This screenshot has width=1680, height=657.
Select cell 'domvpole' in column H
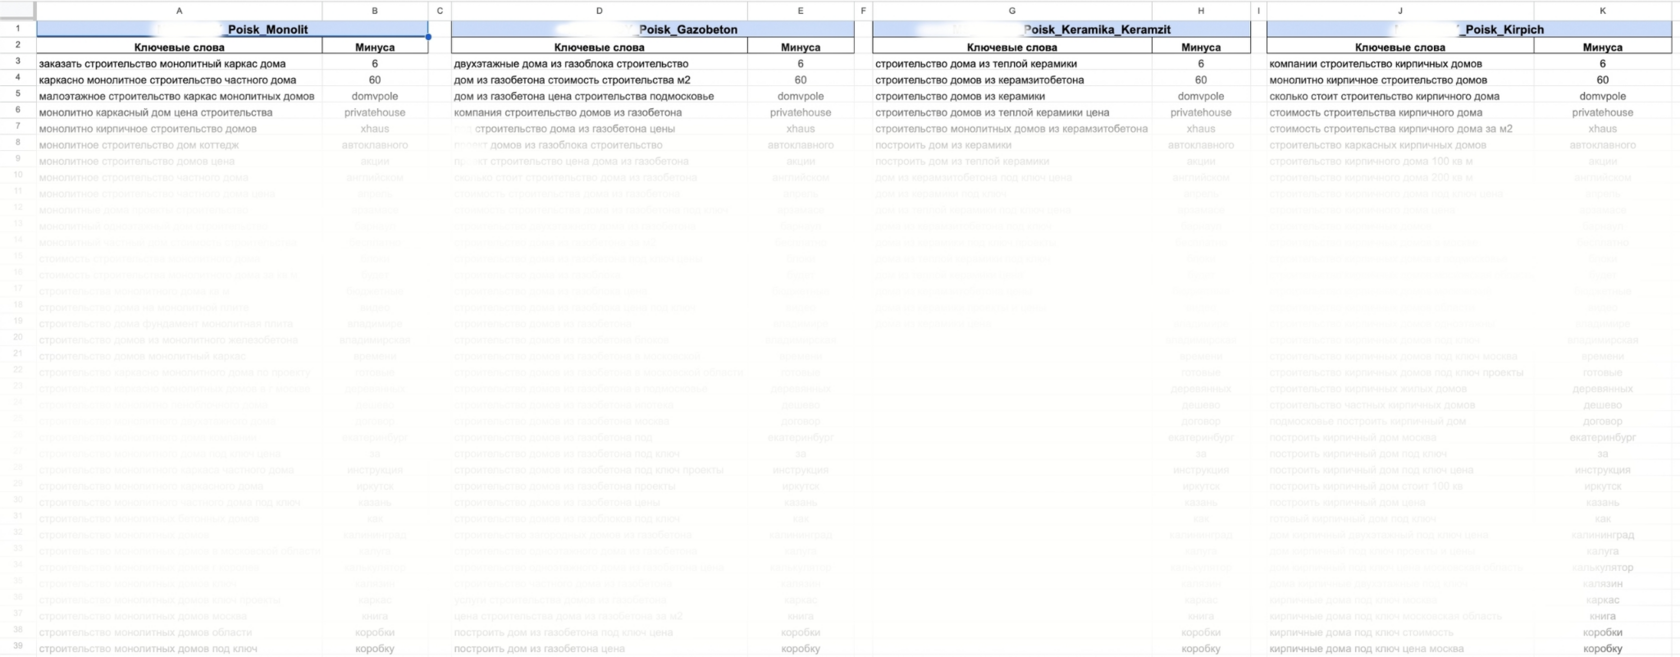click(x=1201, y=96)
